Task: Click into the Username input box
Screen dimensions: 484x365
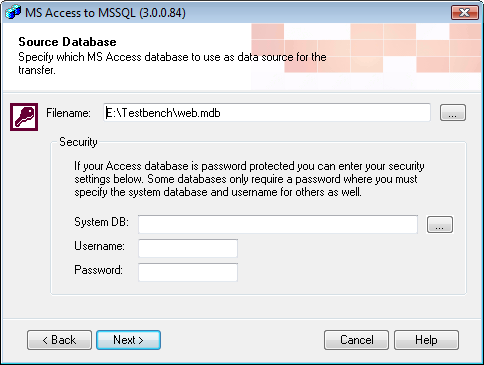Action: [x=188, y=248]
